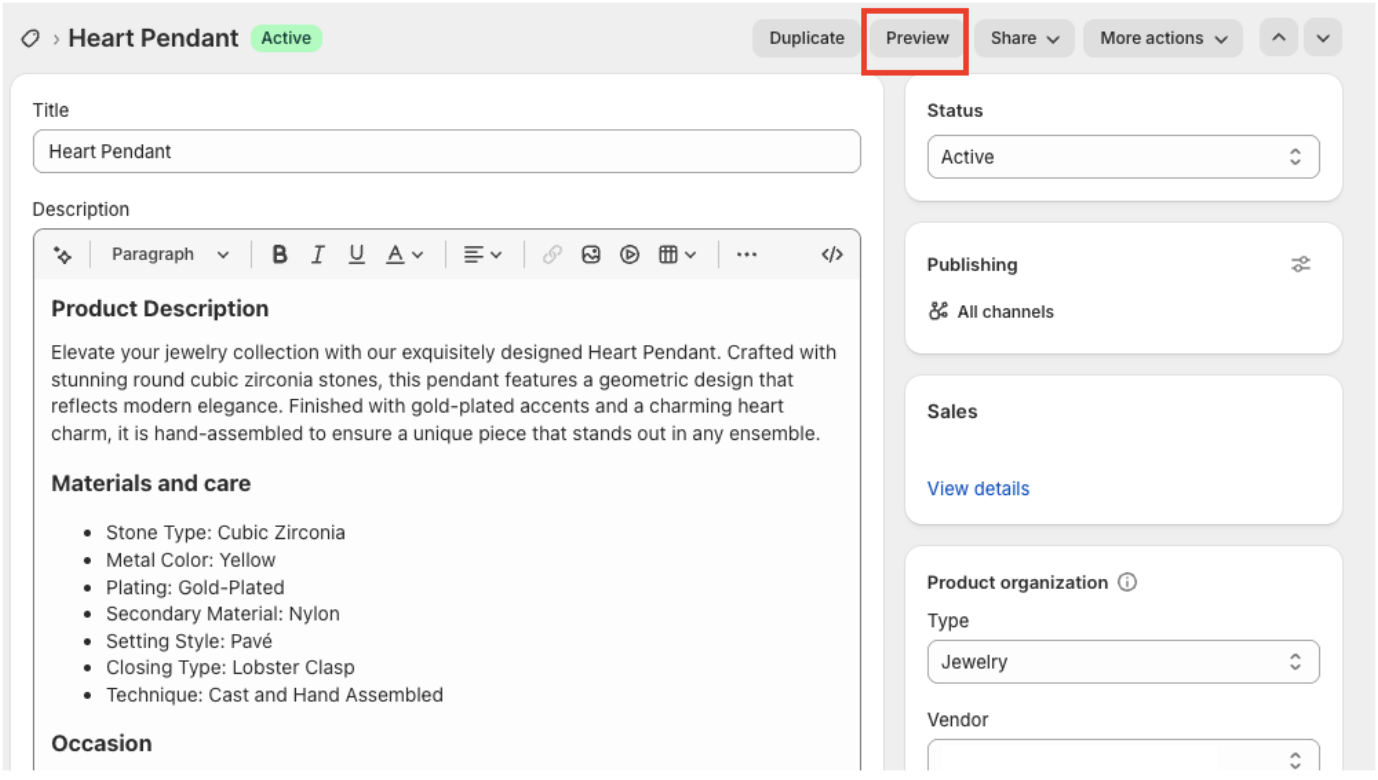
Task: Click the insert link icon
Action: click(552, 255)
